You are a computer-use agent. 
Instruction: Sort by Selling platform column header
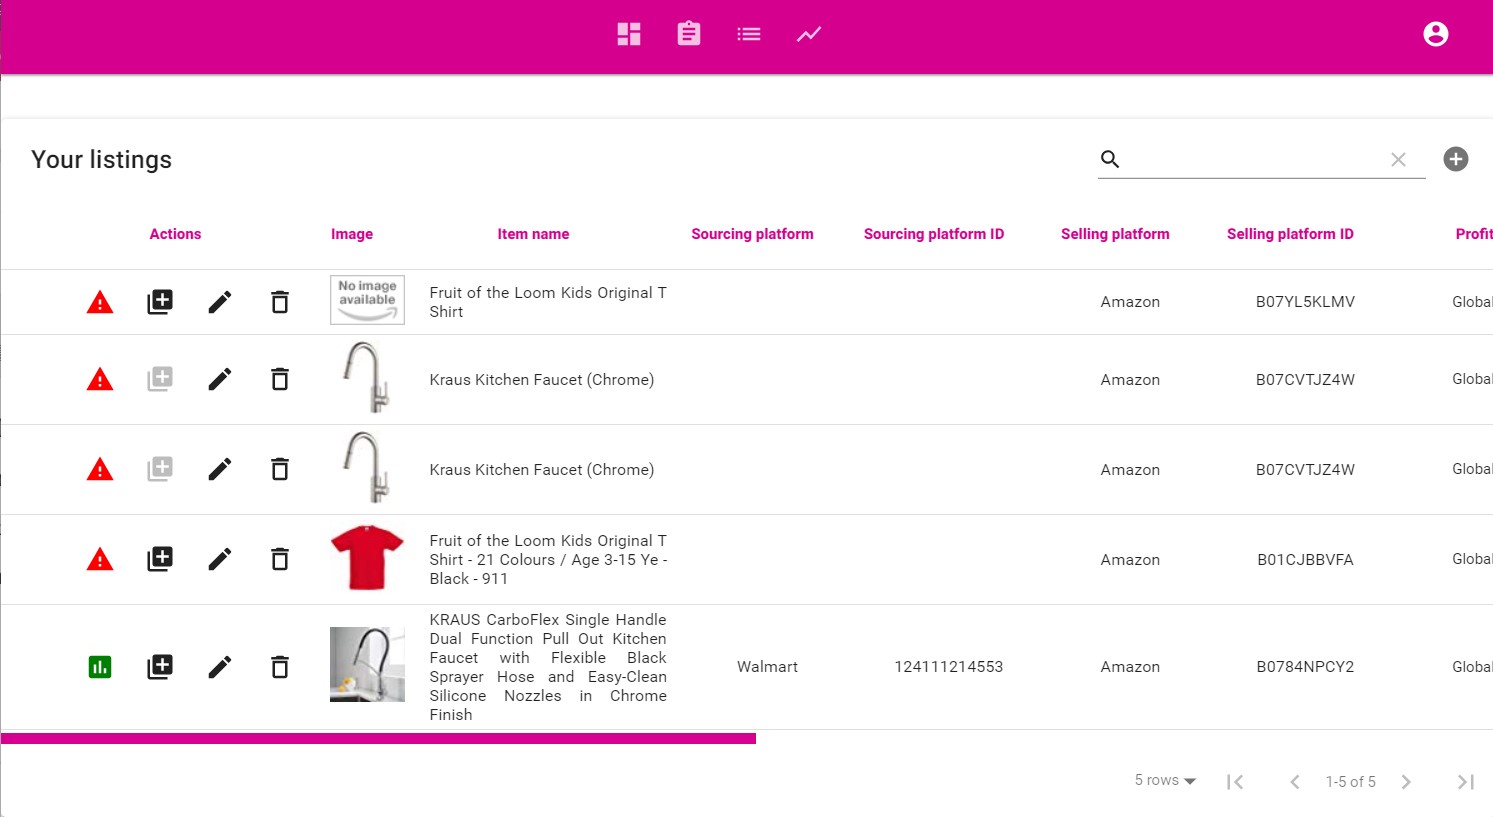tap(1115, 234)
